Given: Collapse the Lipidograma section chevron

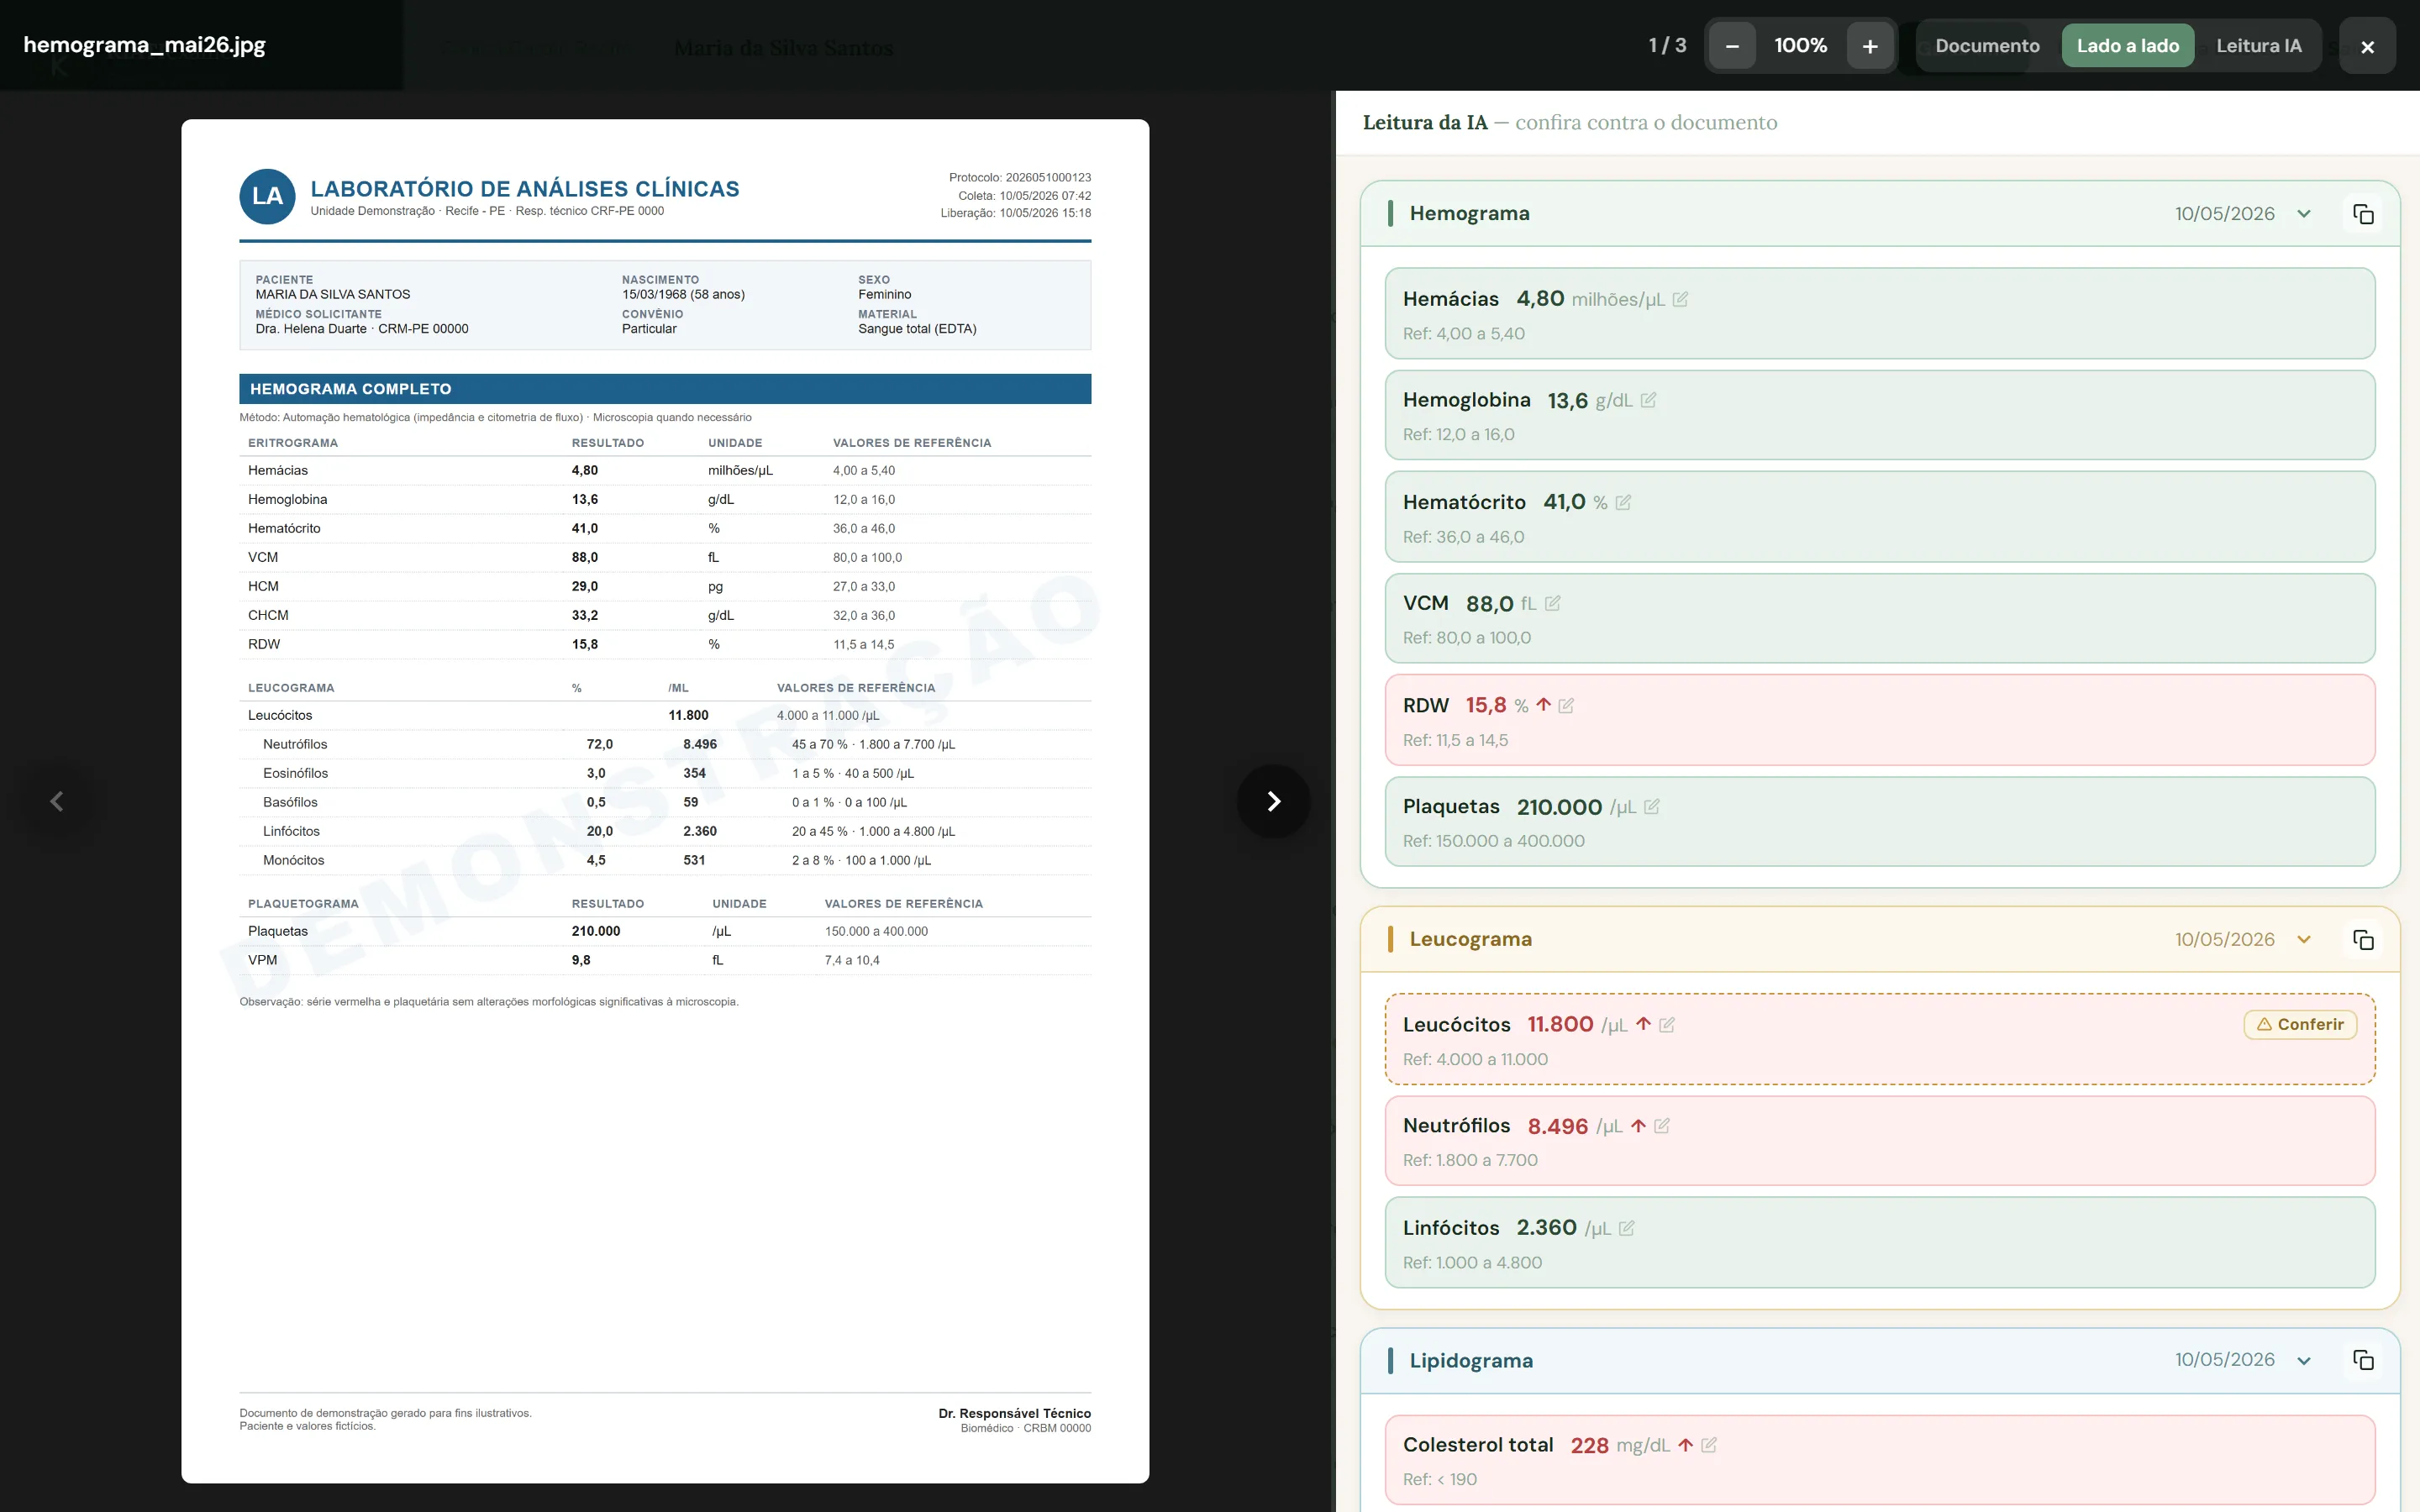Looking at the screenshot, I should [x=2304, y=1360].
